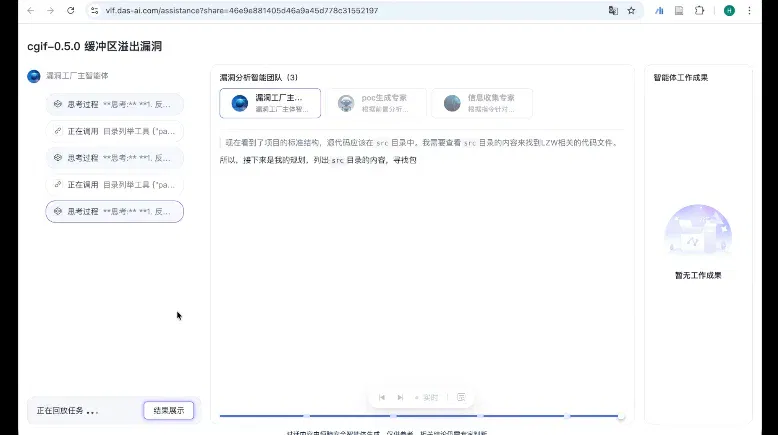Skip to previous replay step

pos(382,397)
